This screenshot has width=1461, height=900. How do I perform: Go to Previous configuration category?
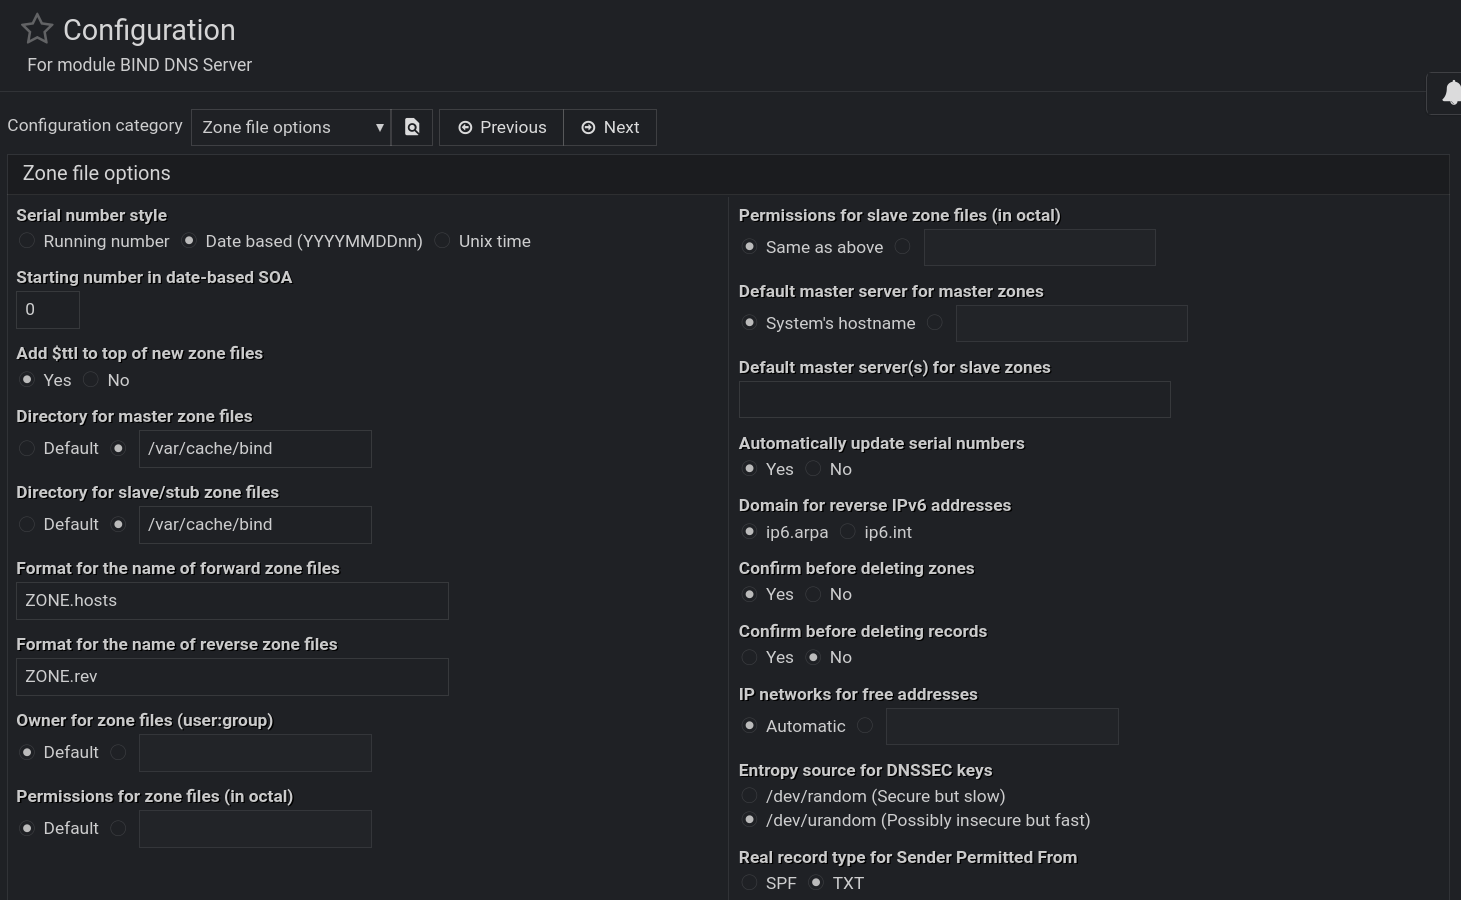click(x=502, y=127)
